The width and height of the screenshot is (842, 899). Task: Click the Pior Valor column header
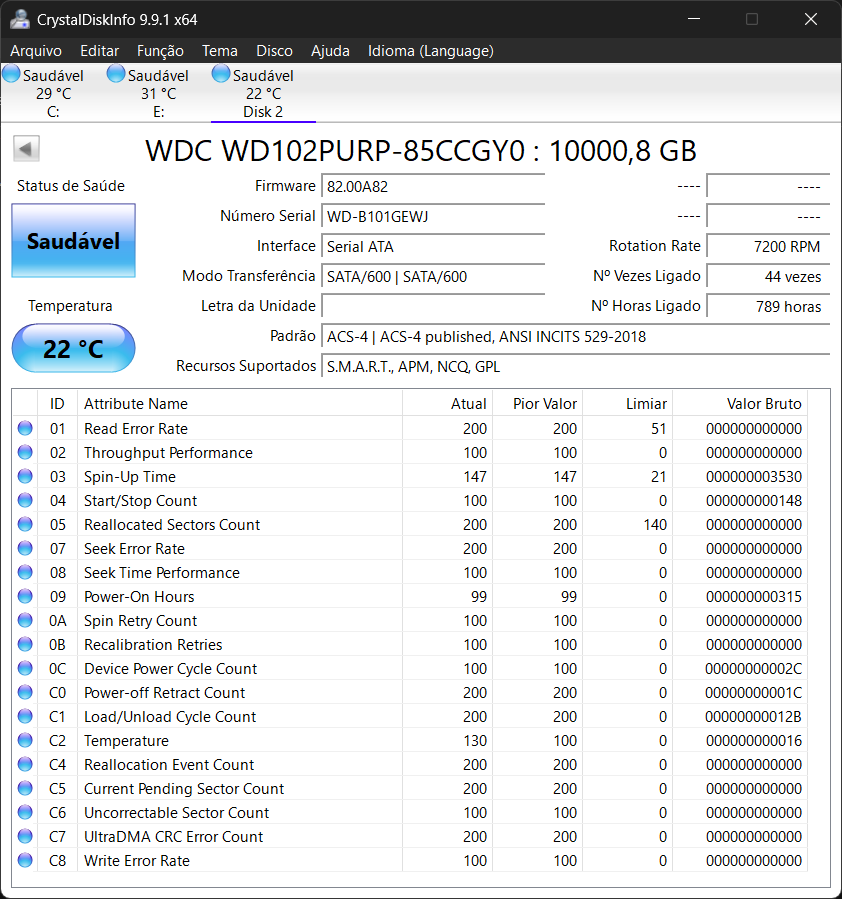(x=538, y=403)
